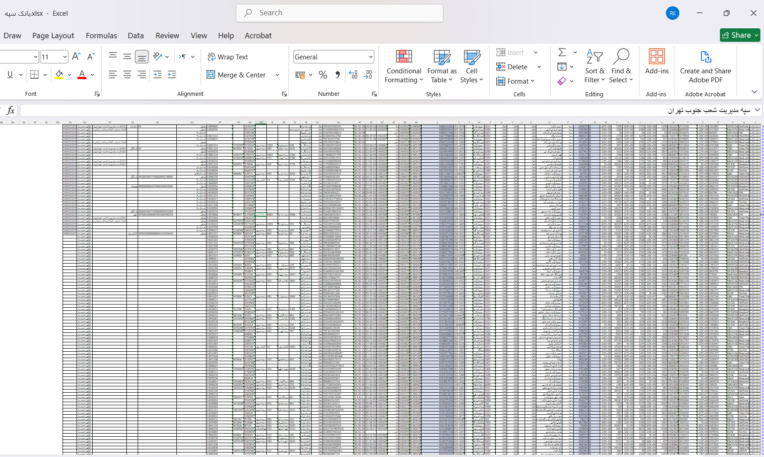Increase decimal places
Image resolution: width=764 pixels, height=457 pixels.
[353, 75]
